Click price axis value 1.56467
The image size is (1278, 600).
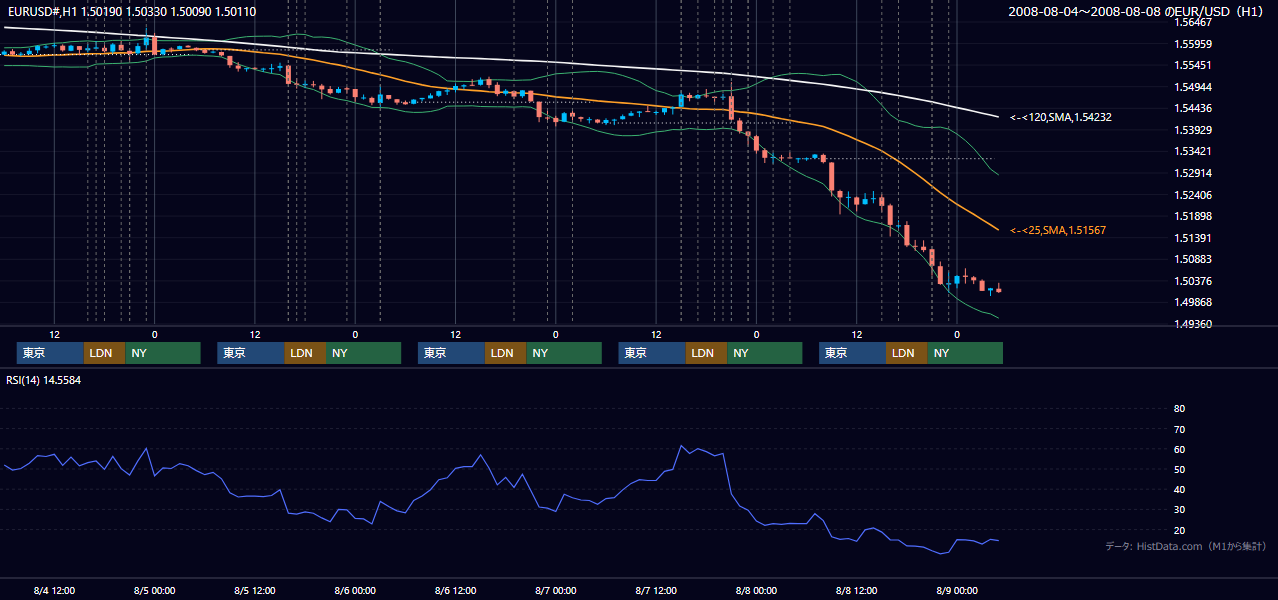pyautogui.click(x=1192, y=22)
